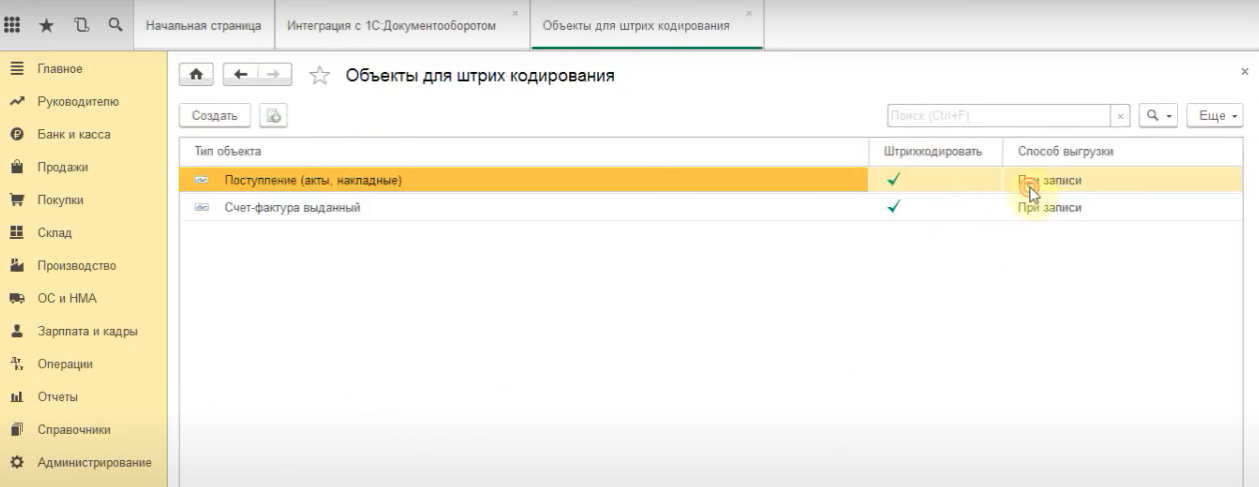Open the Главное section
The width and height of the screenshot is (1259, 487).
tap(60, 69)
